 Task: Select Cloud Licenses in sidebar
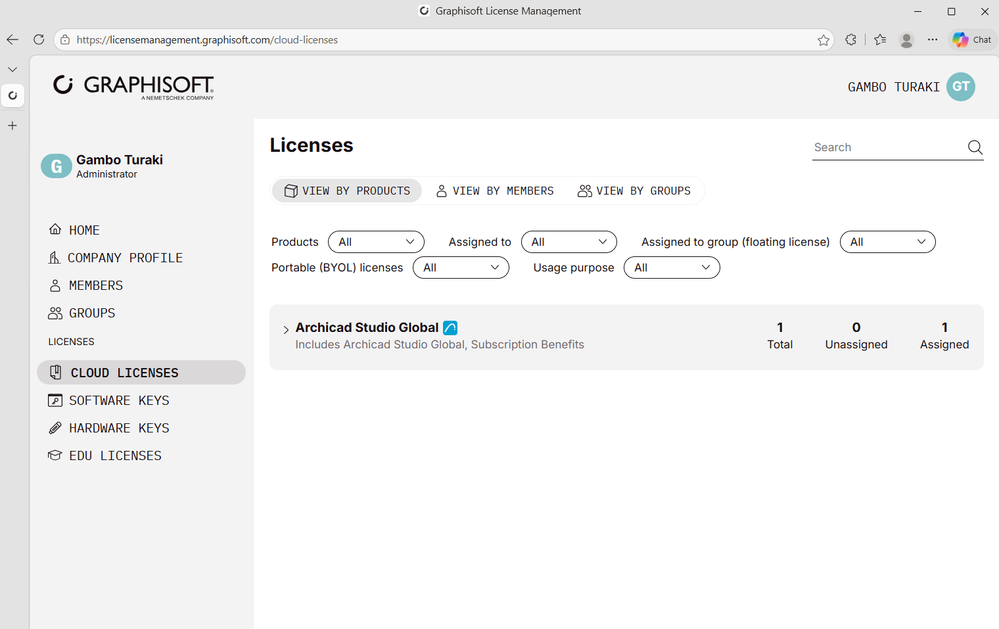point(141,373)
